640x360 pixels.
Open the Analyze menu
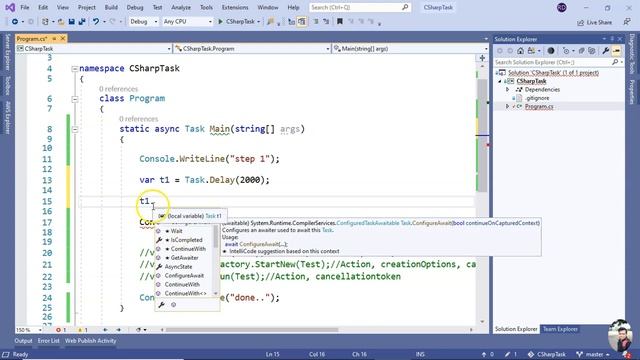tap(181, 7)
